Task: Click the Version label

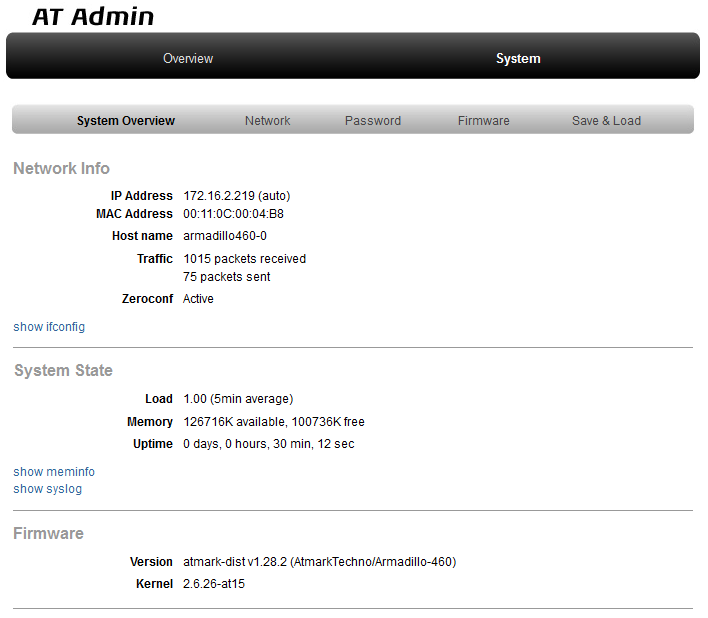Action: 151,562
